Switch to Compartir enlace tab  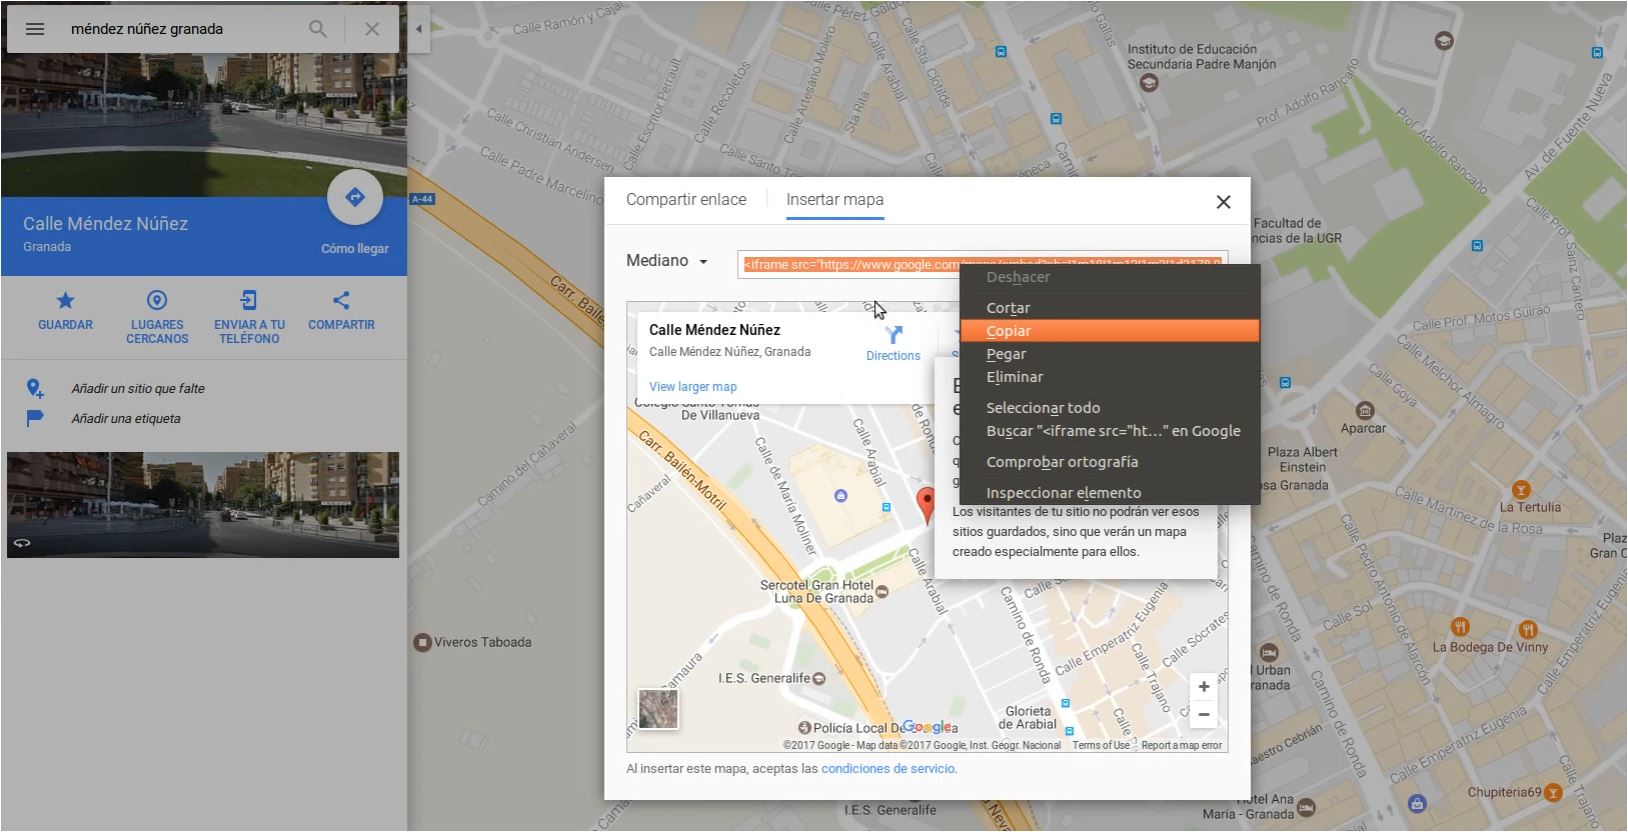tap(686, 200)
